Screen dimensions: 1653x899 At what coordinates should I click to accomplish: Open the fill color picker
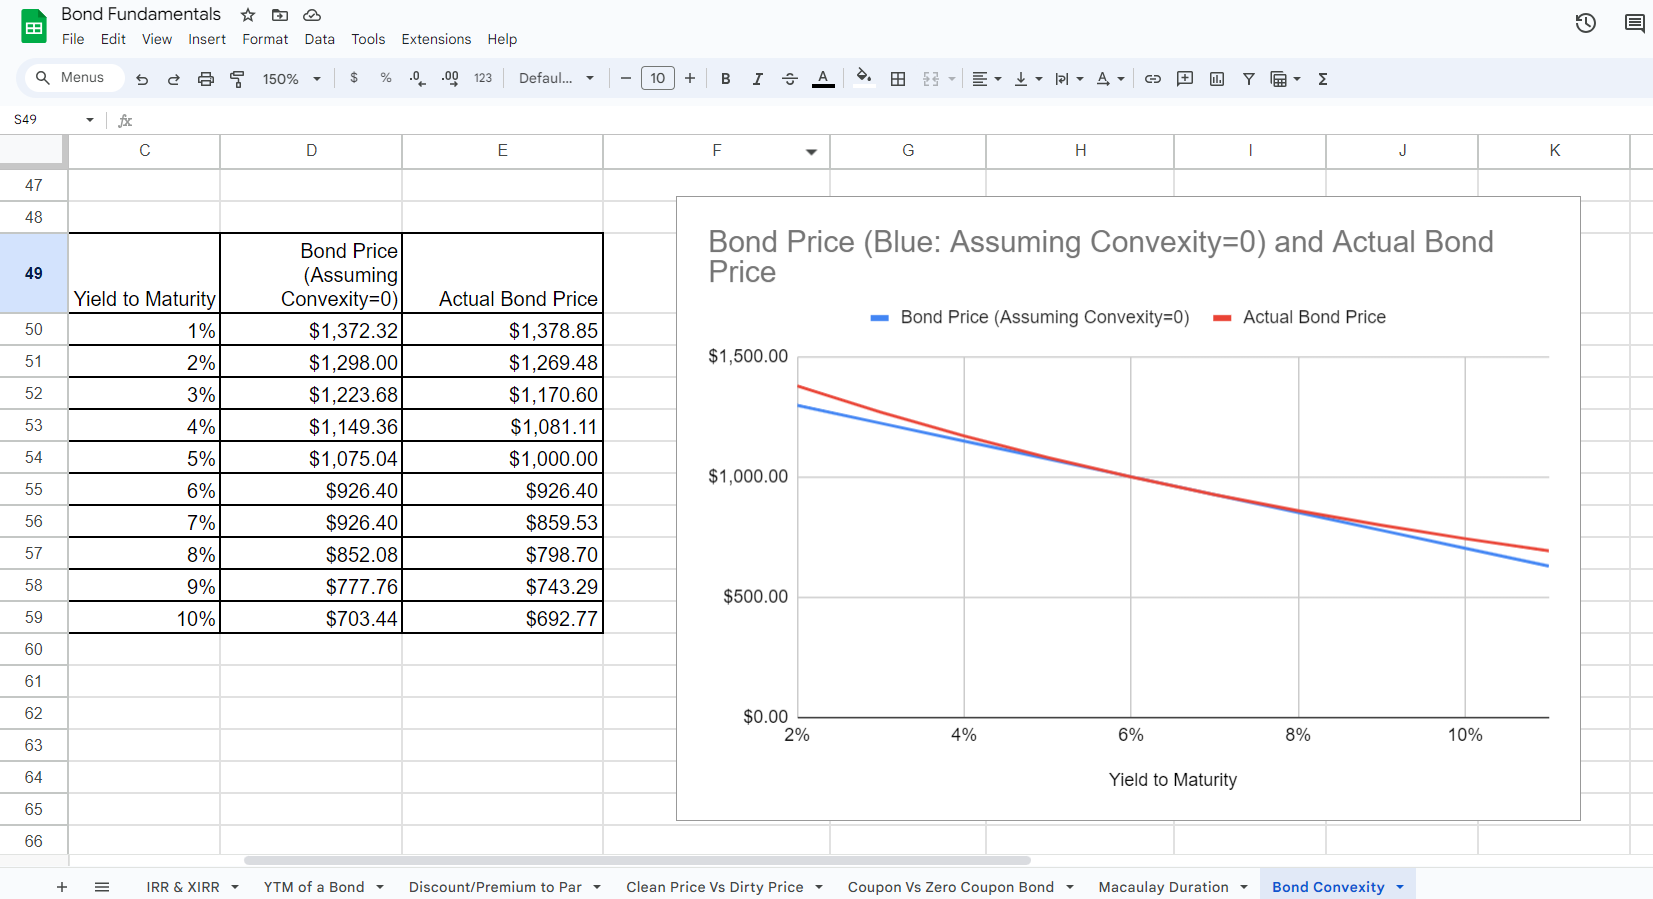864,78
